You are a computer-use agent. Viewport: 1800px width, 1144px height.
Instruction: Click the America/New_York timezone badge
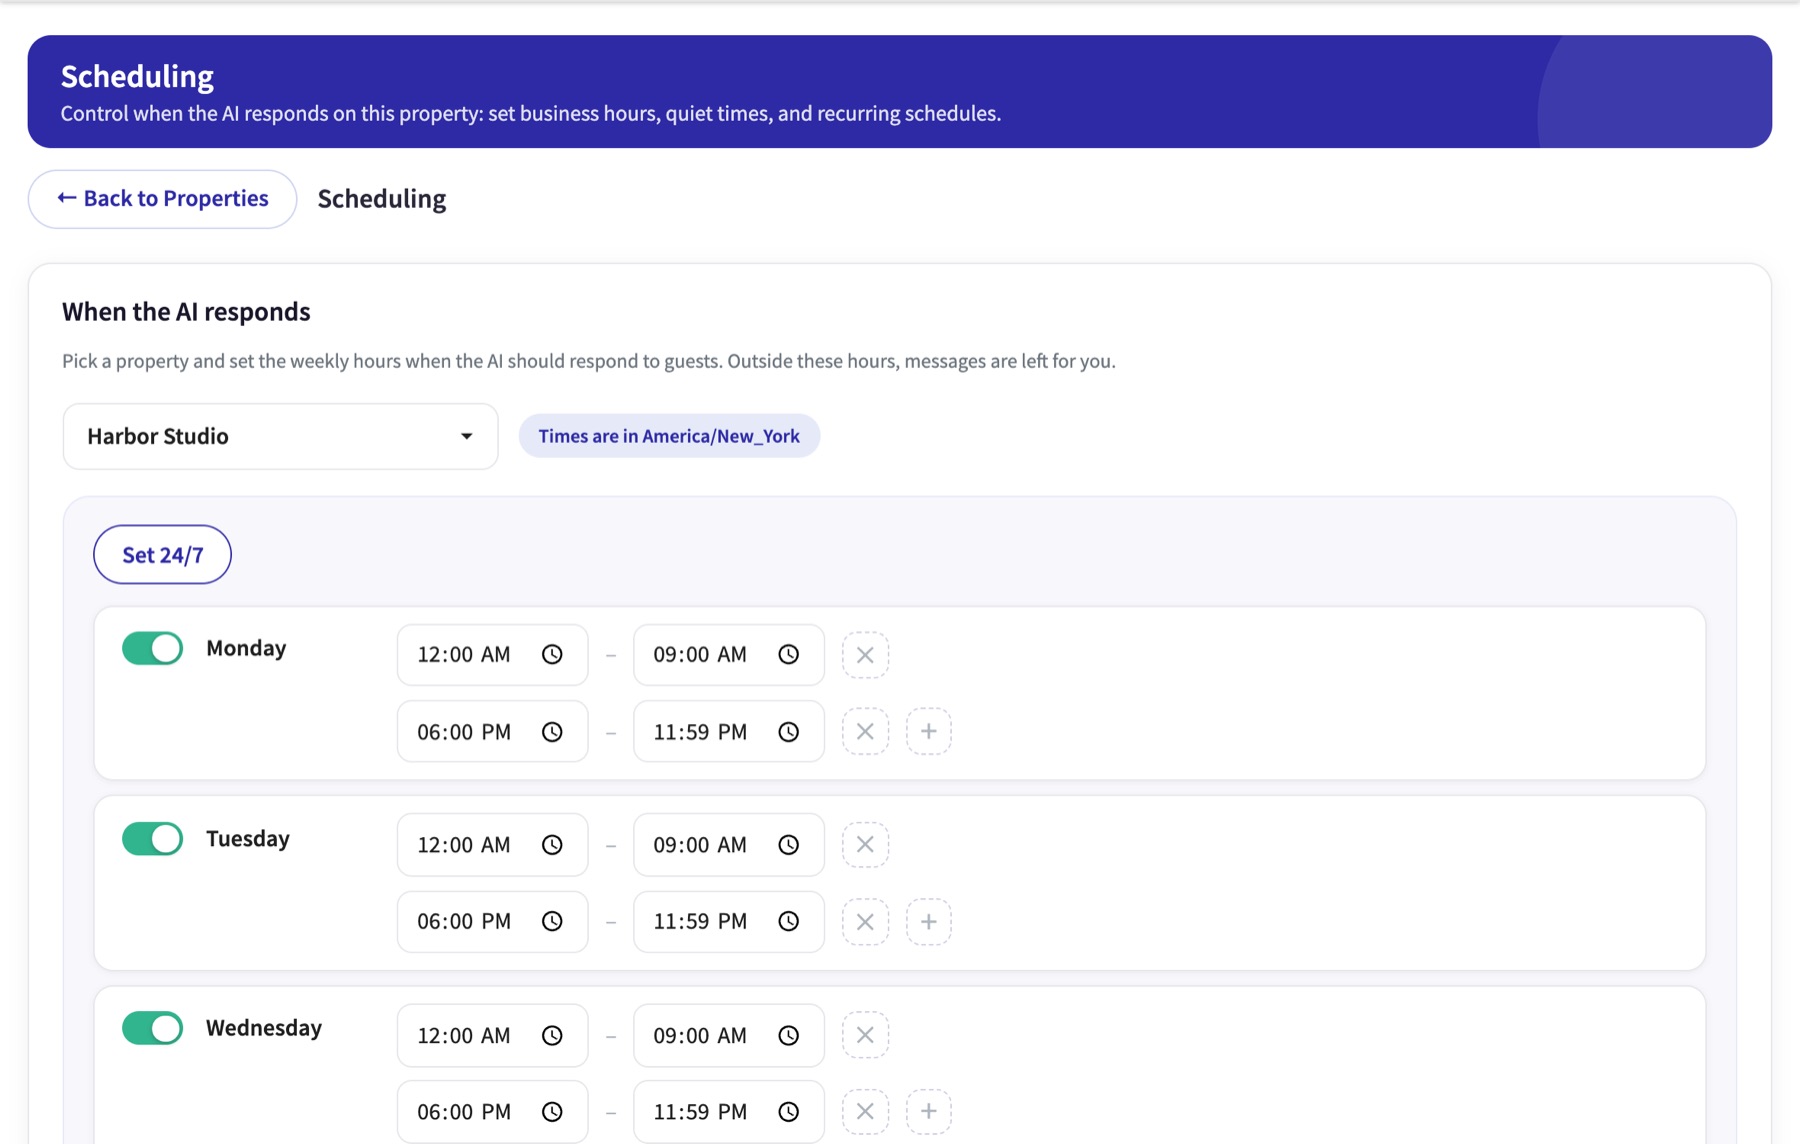[x=669, y=436]
